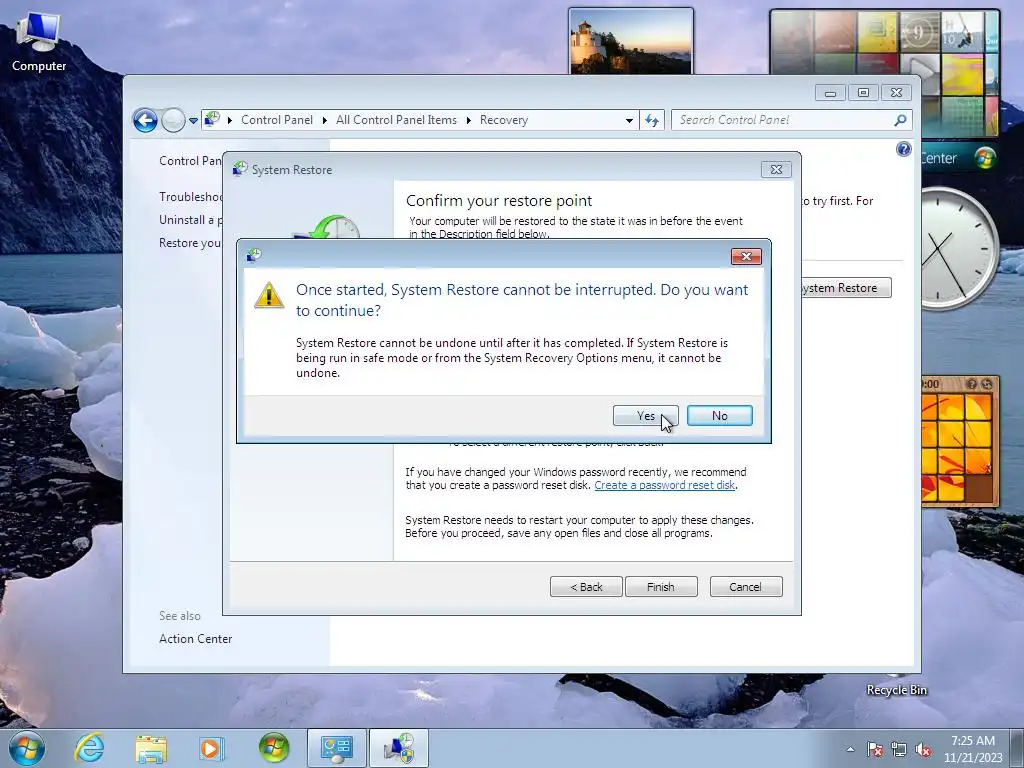The height and width of the screenshot is (768, 1024).
Task: Click Recovery in the address breadcrumb
Action: pos(504,120)
